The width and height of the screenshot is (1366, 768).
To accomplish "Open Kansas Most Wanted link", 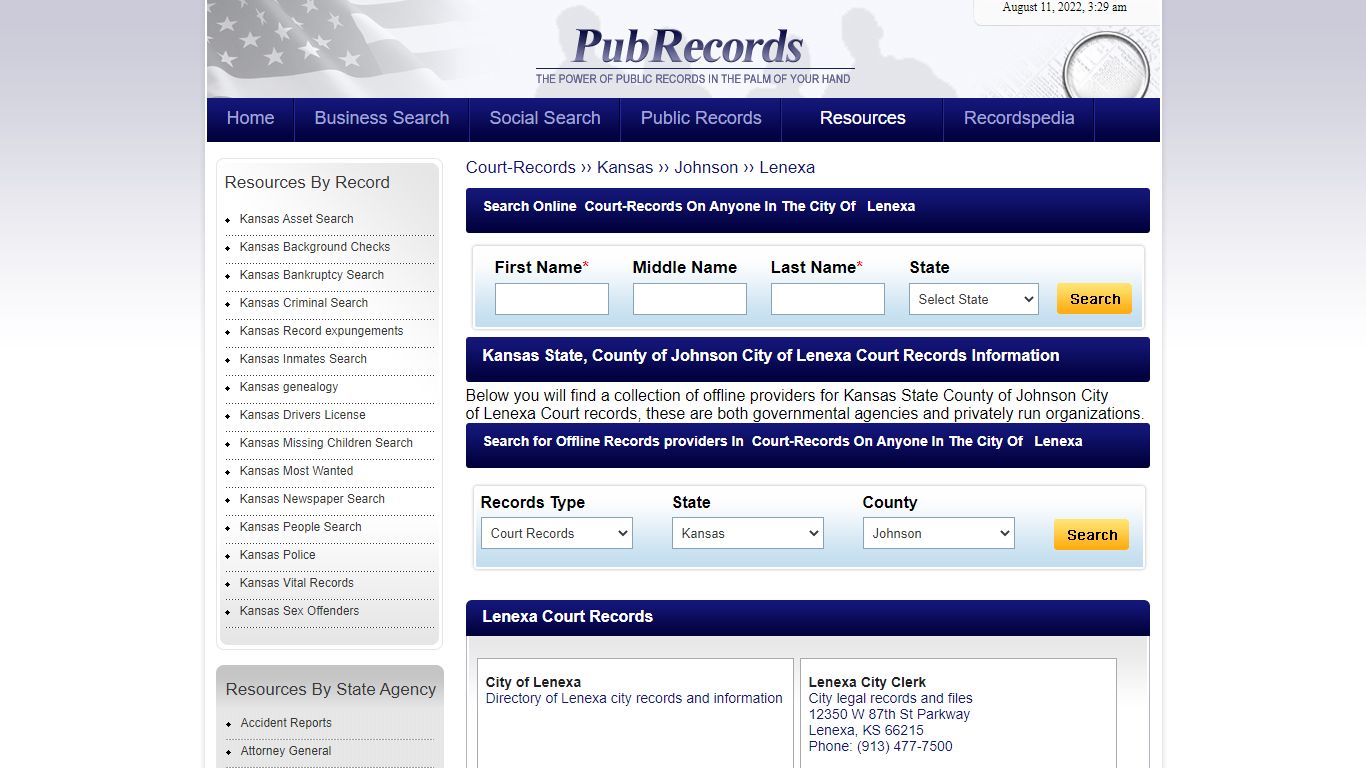I will pyautogui.click(x=296, y=471).
